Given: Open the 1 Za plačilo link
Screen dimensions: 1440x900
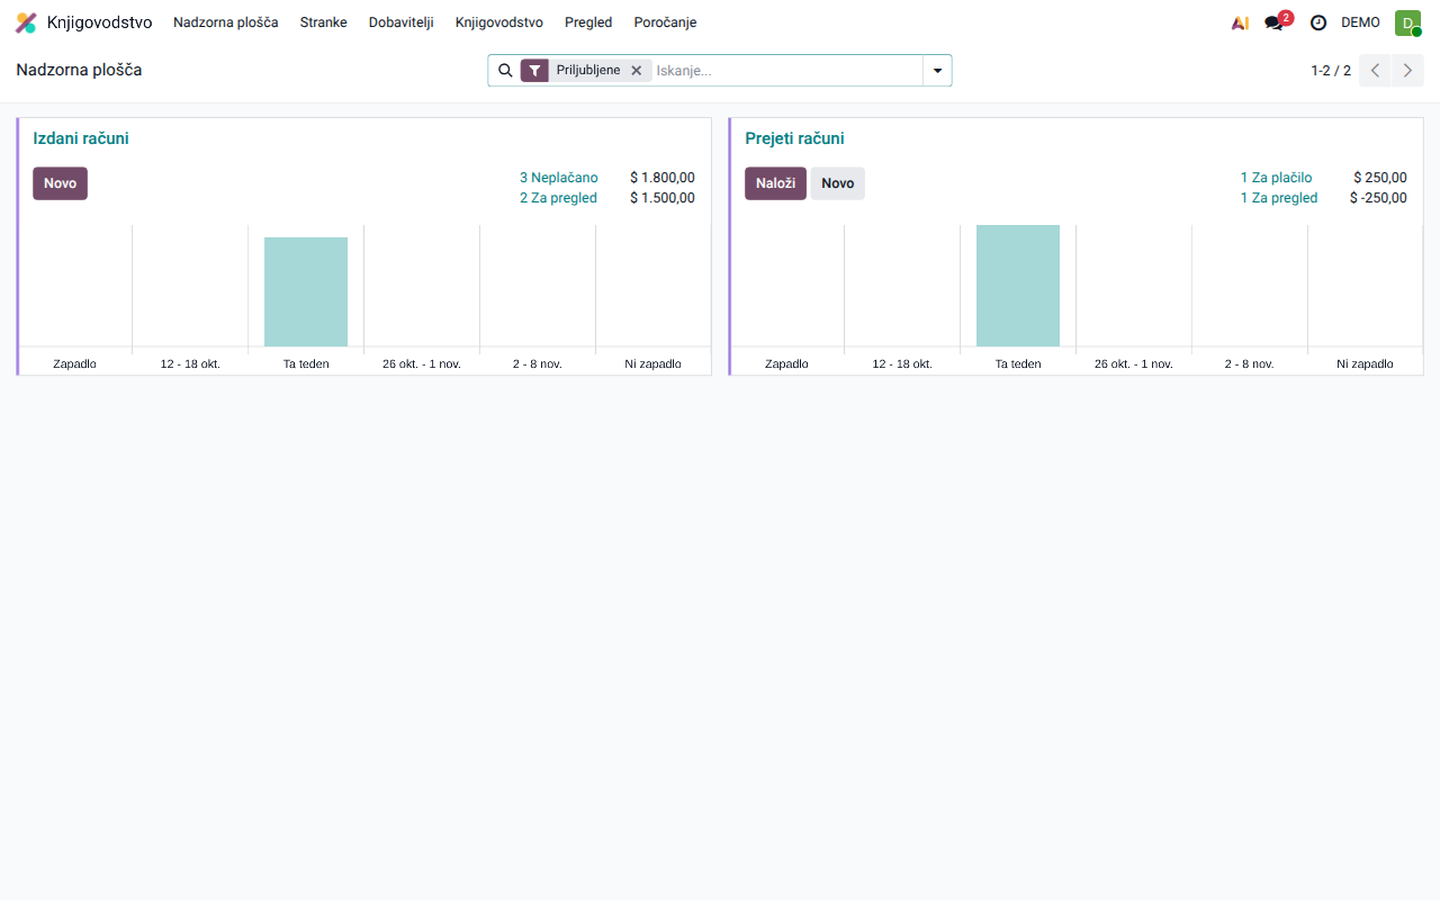Looking at the screenshot, I should click(x=1276, y=177).
